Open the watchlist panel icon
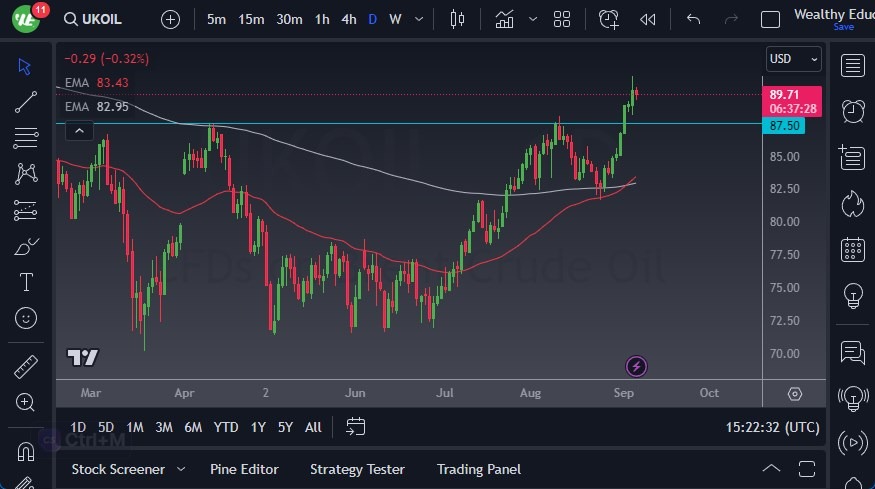This screenshot has height=489, width=875. point(853,66)
